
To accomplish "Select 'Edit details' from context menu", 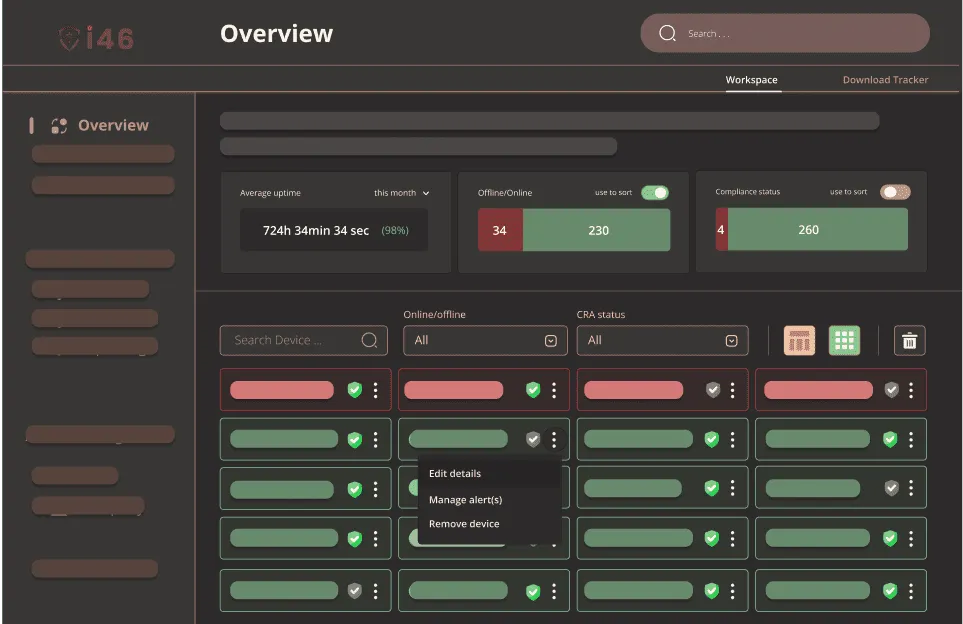I will coord(455,474).
